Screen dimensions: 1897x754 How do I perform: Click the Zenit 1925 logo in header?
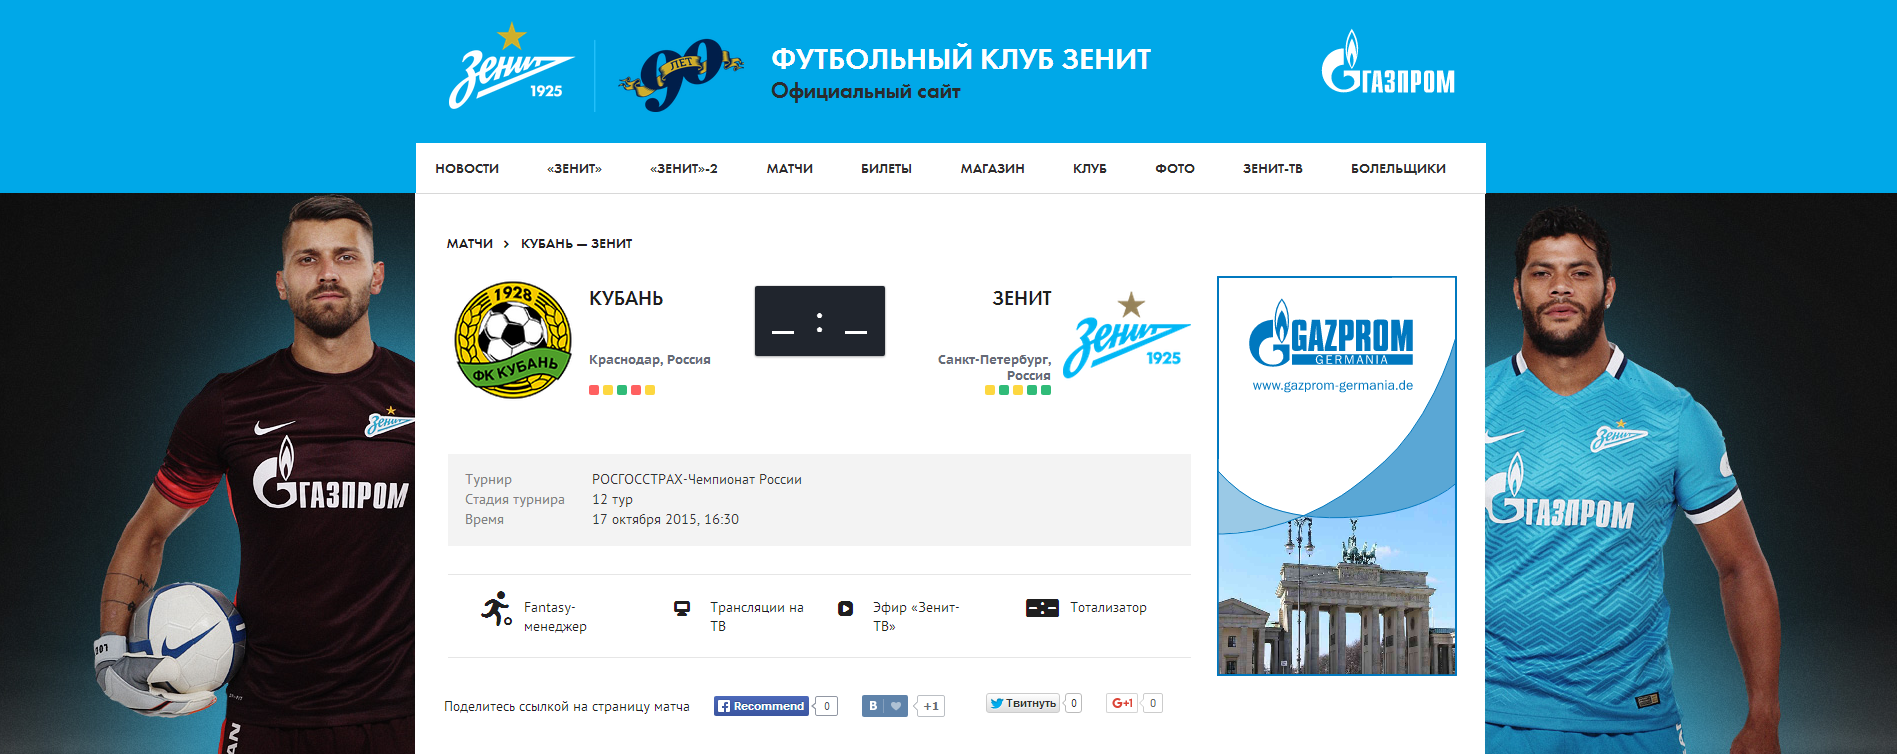511,69
